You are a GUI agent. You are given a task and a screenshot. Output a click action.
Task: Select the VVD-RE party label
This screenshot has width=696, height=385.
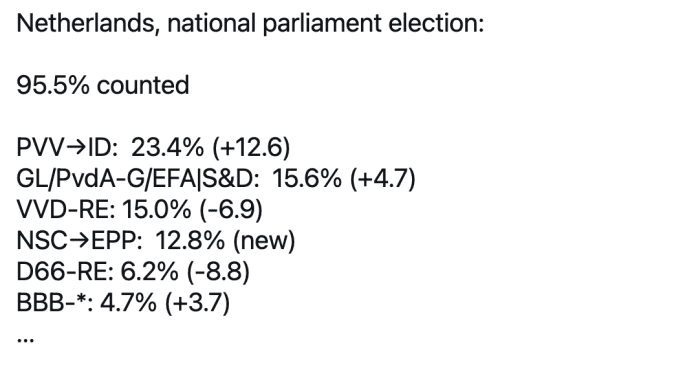66,209
